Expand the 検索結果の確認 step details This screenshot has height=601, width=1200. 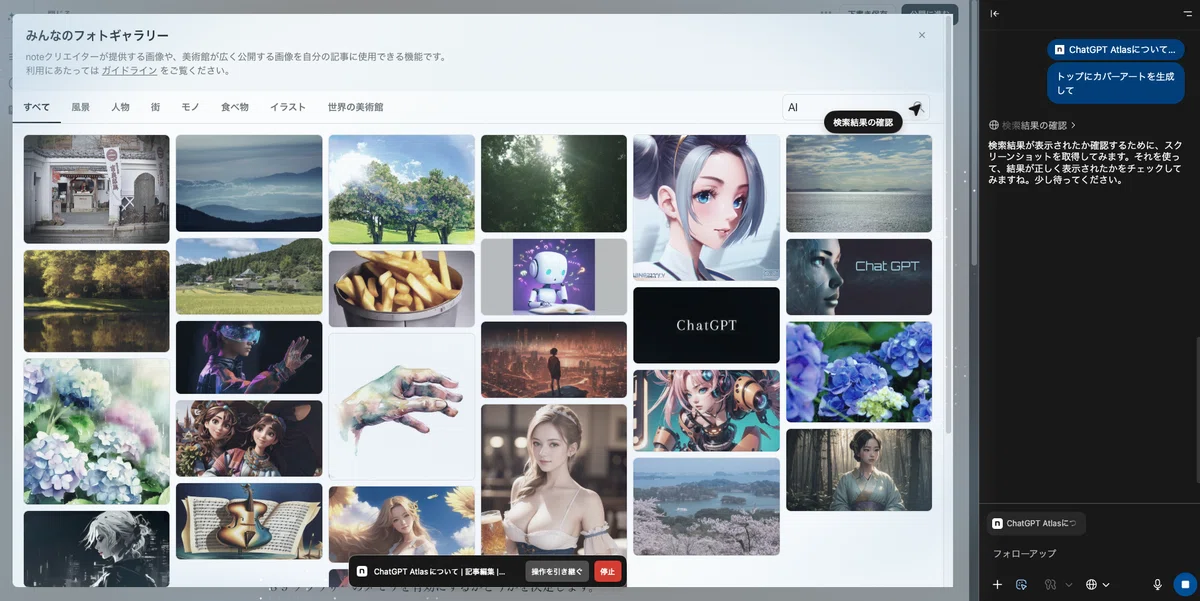click(1036, 124)
